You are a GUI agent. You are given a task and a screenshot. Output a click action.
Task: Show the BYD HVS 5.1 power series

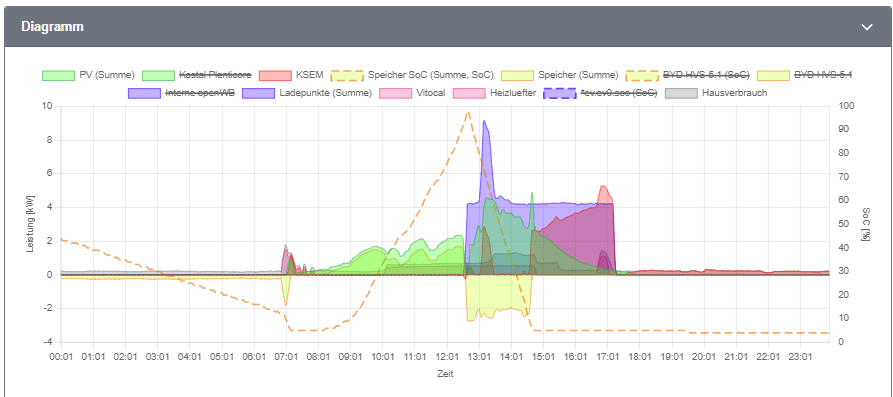coord(805,75)
